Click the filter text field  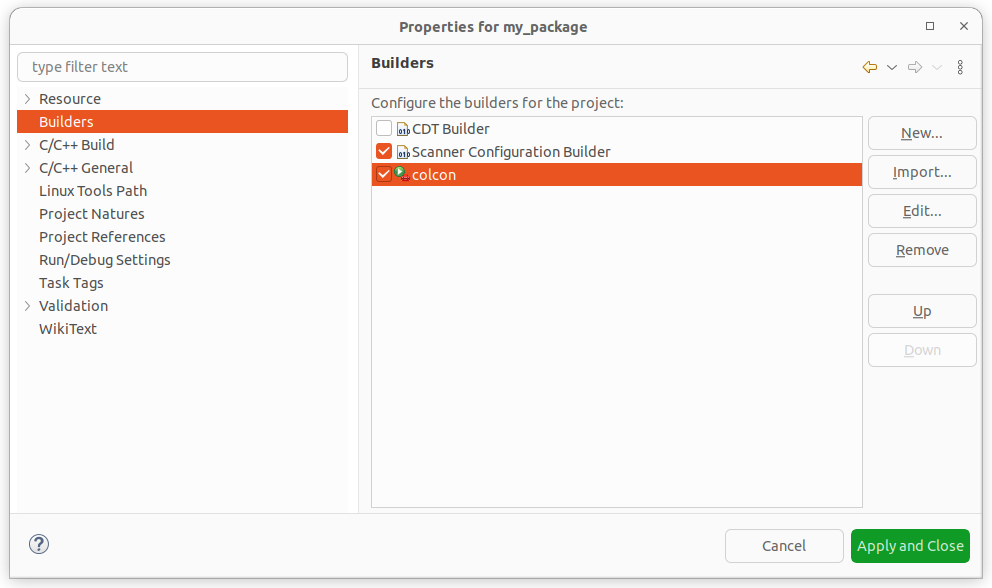tap(182, 66)
